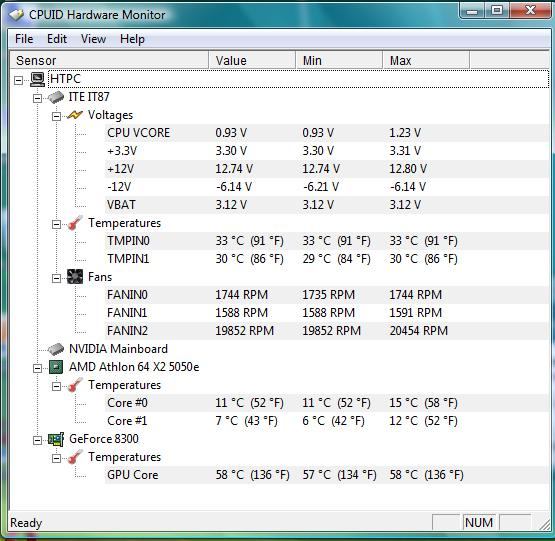Select the VBAT row

pos(327,205)
